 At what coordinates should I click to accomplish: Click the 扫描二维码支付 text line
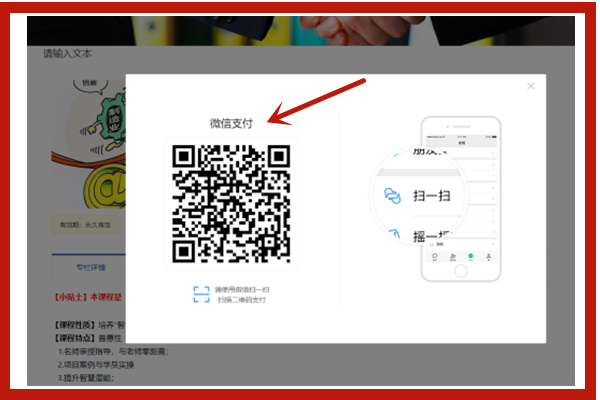[x=242, y=300]
